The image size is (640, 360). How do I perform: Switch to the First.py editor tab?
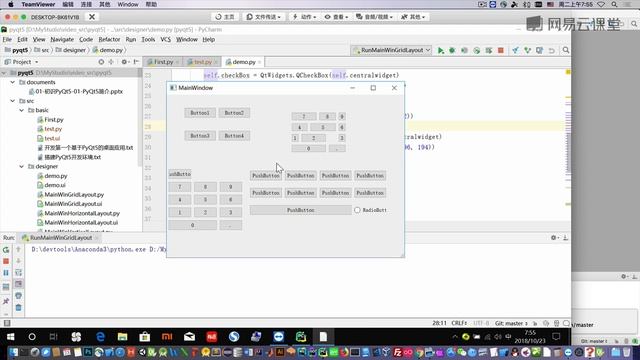[163, 62]
